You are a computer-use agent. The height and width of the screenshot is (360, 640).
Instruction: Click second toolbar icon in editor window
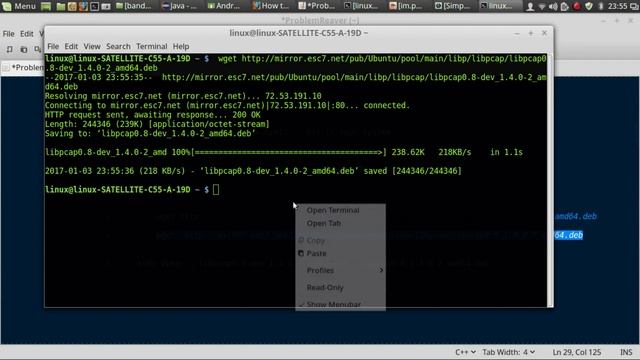click(24, 49)
